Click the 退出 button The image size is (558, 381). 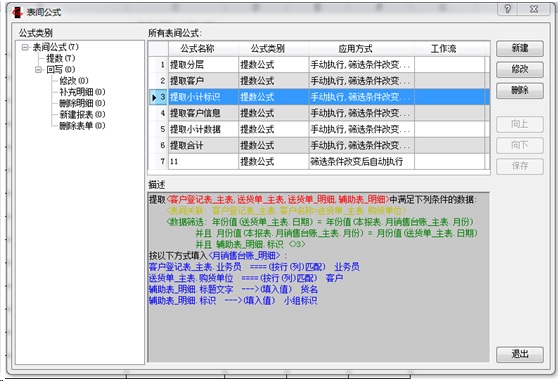coord(520,354)
